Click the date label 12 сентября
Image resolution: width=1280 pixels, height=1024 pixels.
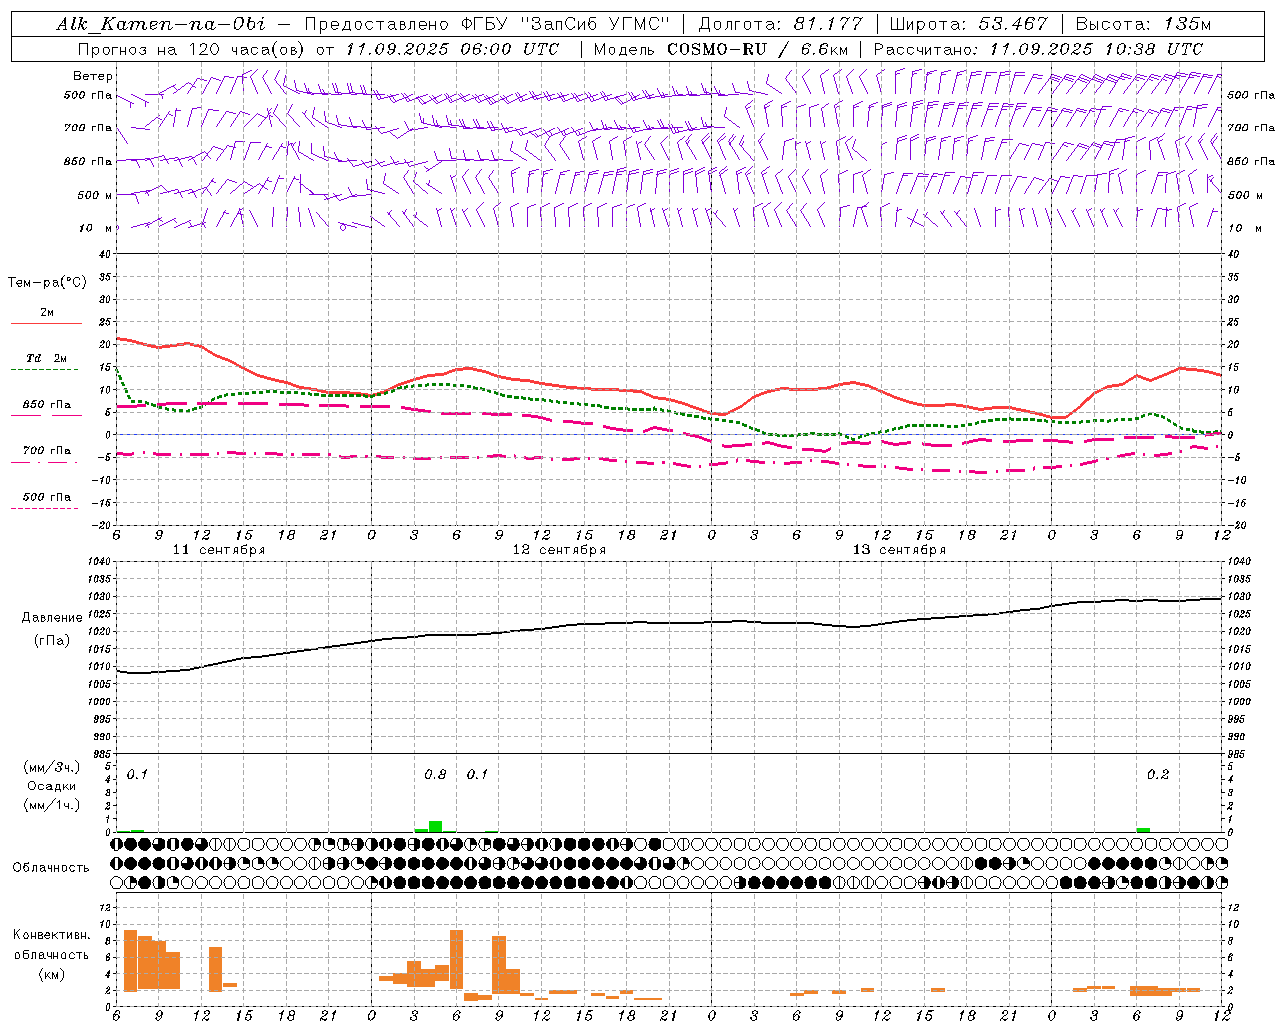pos(559,550)
